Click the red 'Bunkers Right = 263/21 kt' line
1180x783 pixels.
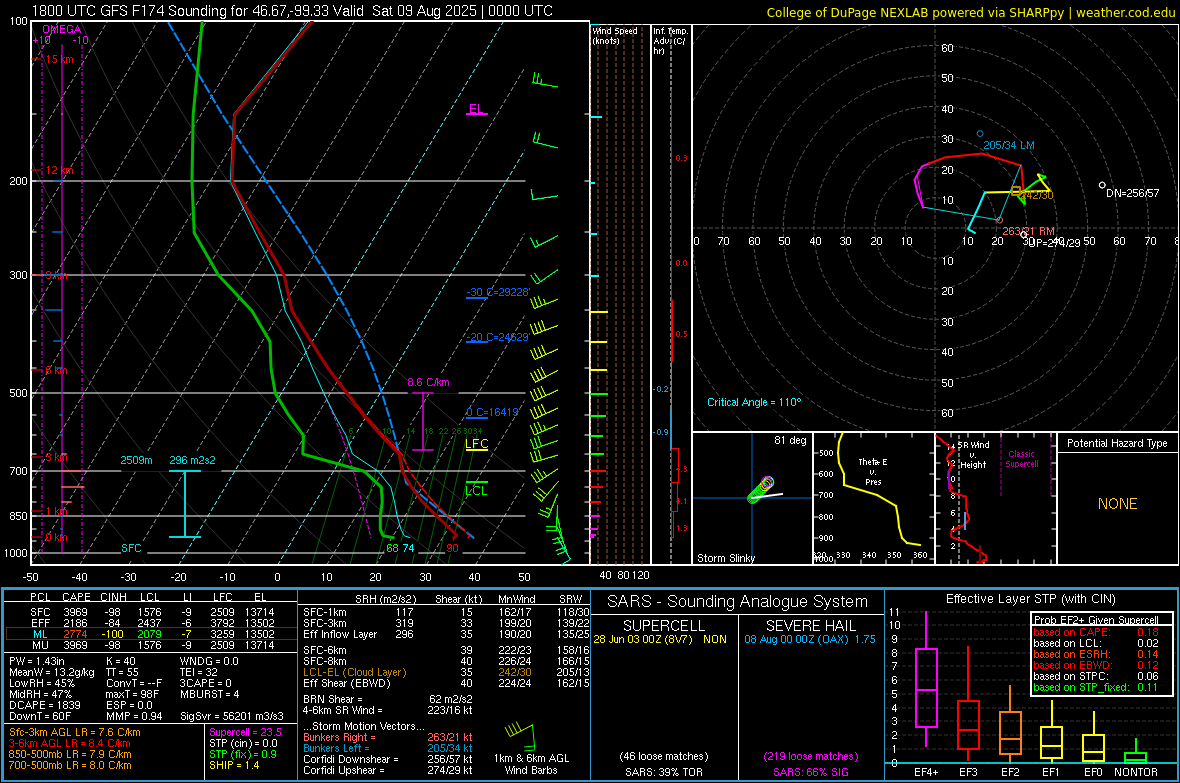388,737
